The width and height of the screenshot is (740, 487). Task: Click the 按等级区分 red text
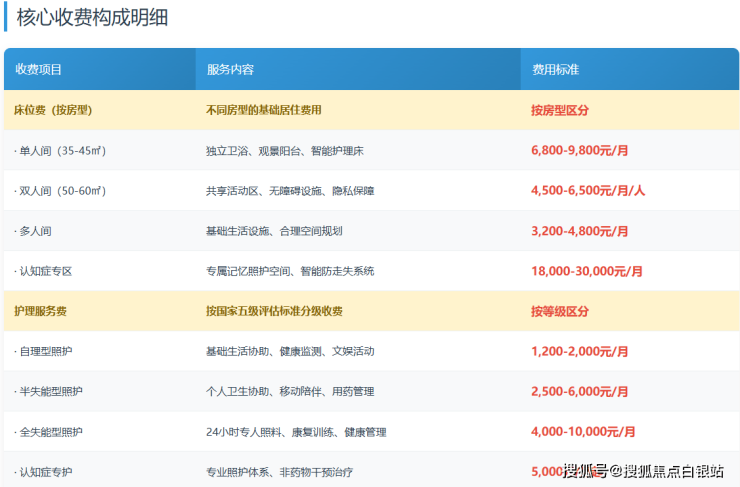click(561, 311)
